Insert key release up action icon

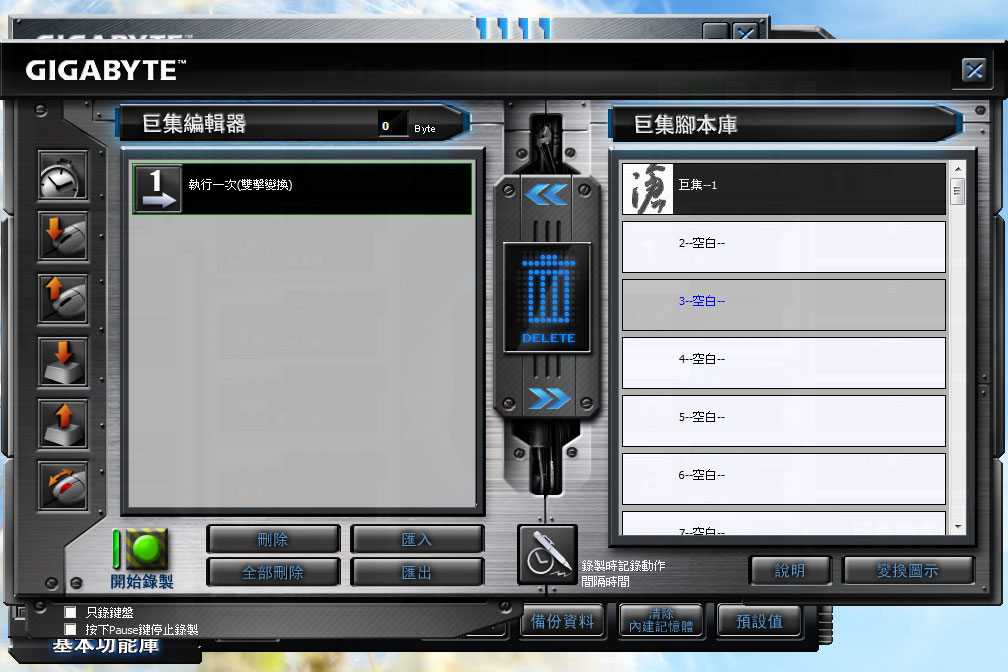coord(62,424)
